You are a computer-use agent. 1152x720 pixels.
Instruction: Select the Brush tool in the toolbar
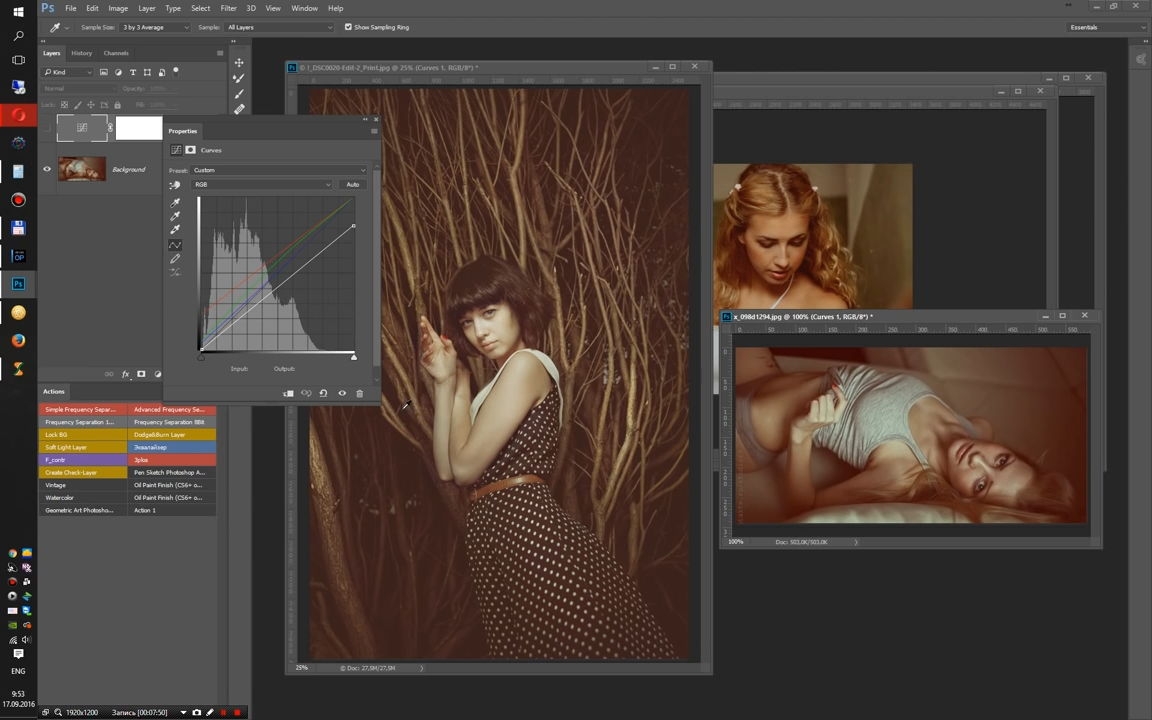(239, 94)
